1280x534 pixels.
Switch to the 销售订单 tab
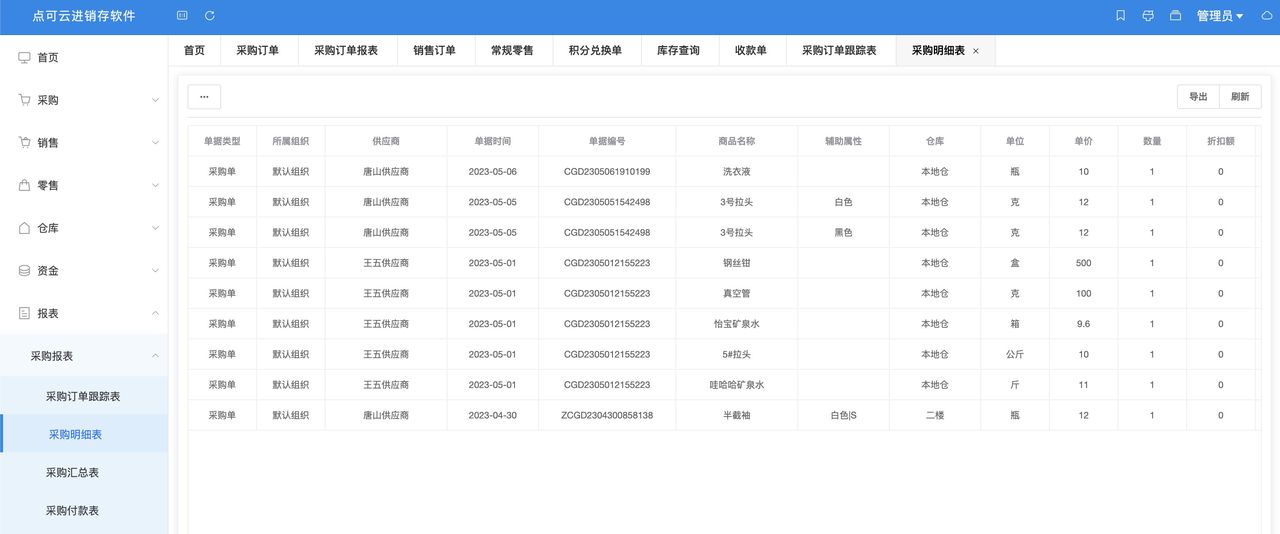pyautogui.click(x=435, y=50)
